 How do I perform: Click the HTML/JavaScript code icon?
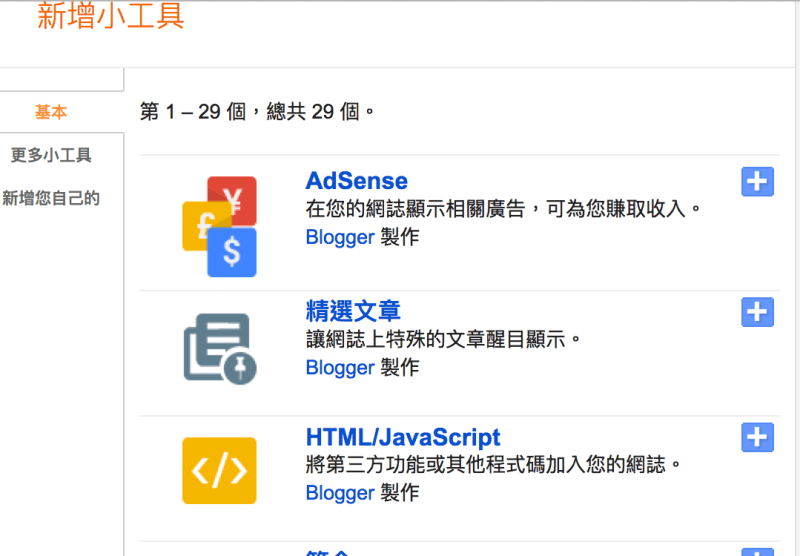click(x=219, y=470)
